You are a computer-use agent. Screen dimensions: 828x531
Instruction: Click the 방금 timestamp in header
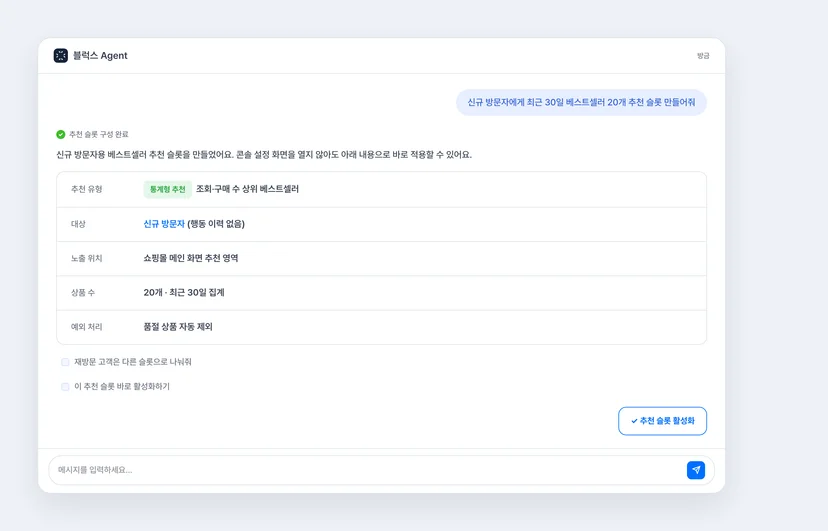tap(703, 56)
